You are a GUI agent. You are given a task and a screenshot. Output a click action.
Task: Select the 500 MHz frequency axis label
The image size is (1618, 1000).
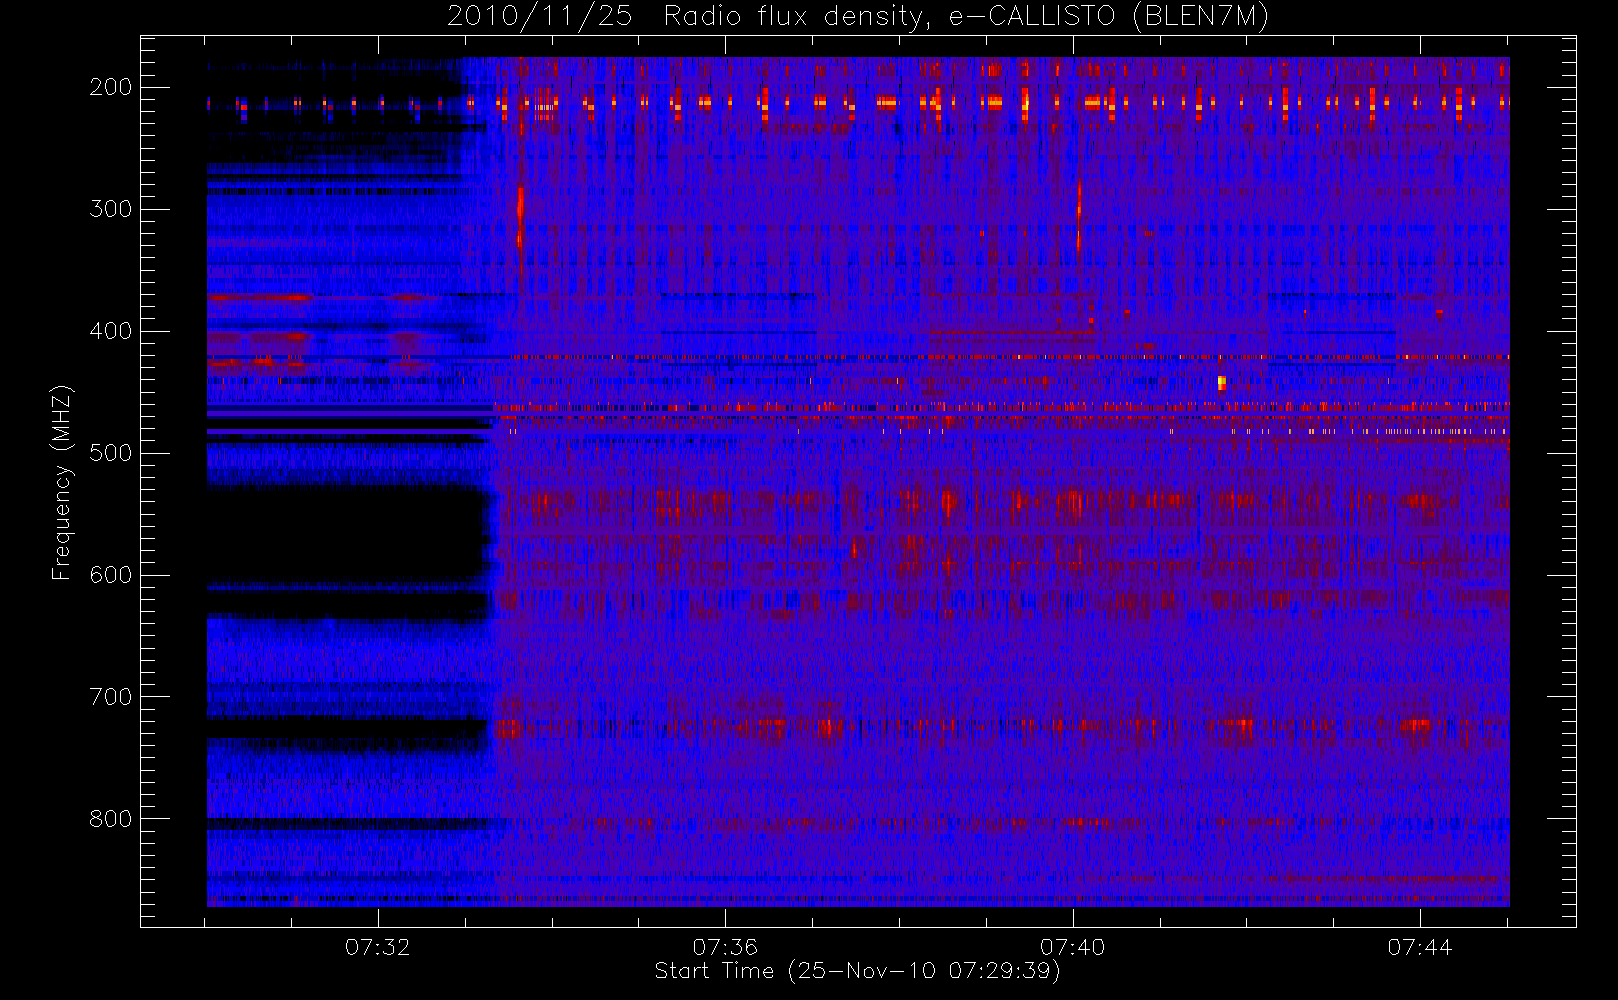[110, 453]
